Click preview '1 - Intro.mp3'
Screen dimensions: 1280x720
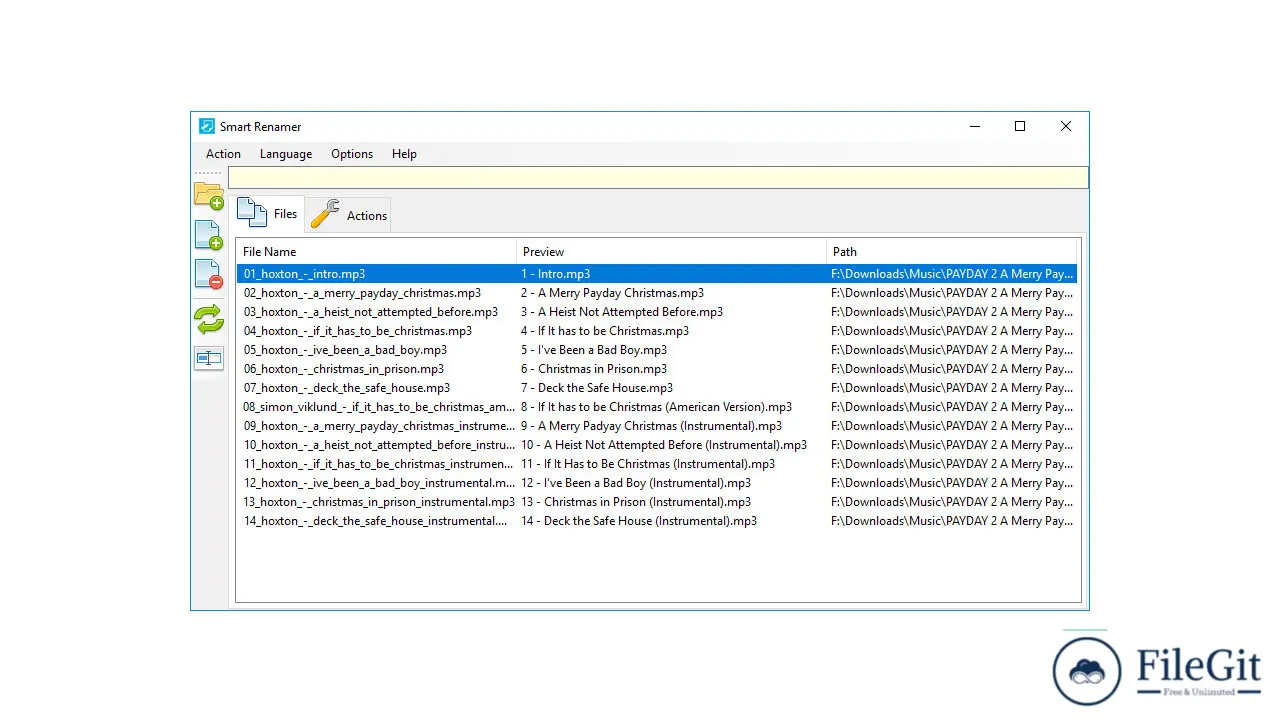(x=555, y=274)
